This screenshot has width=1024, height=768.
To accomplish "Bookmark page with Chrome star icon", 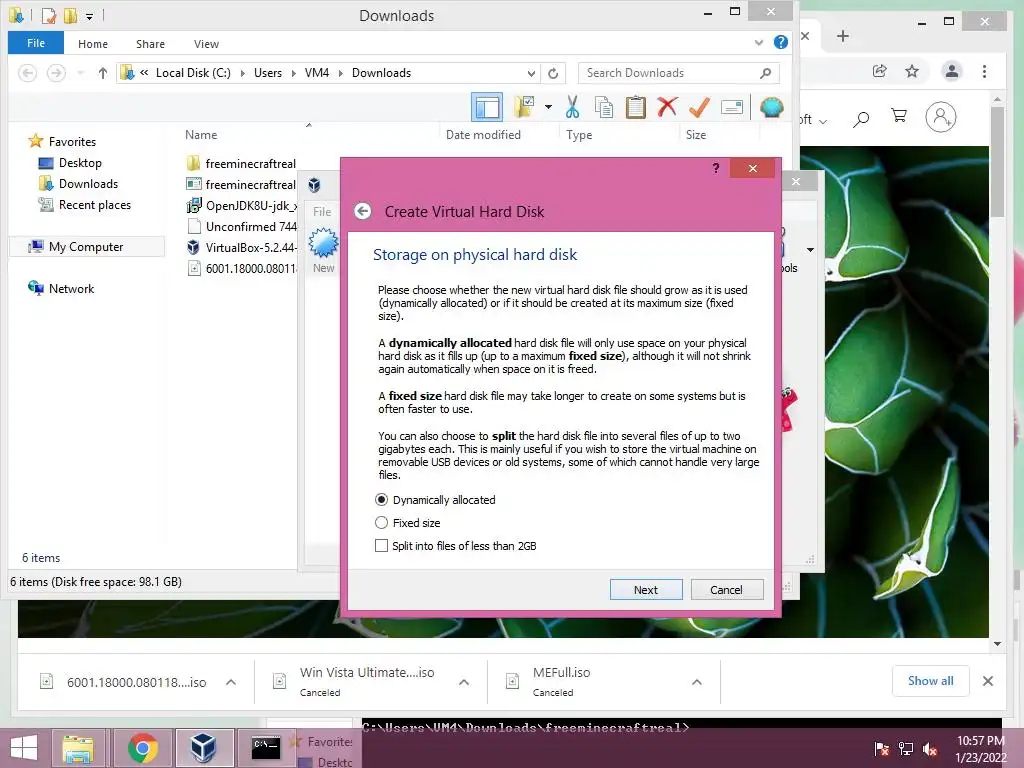I will click(912, 71).
